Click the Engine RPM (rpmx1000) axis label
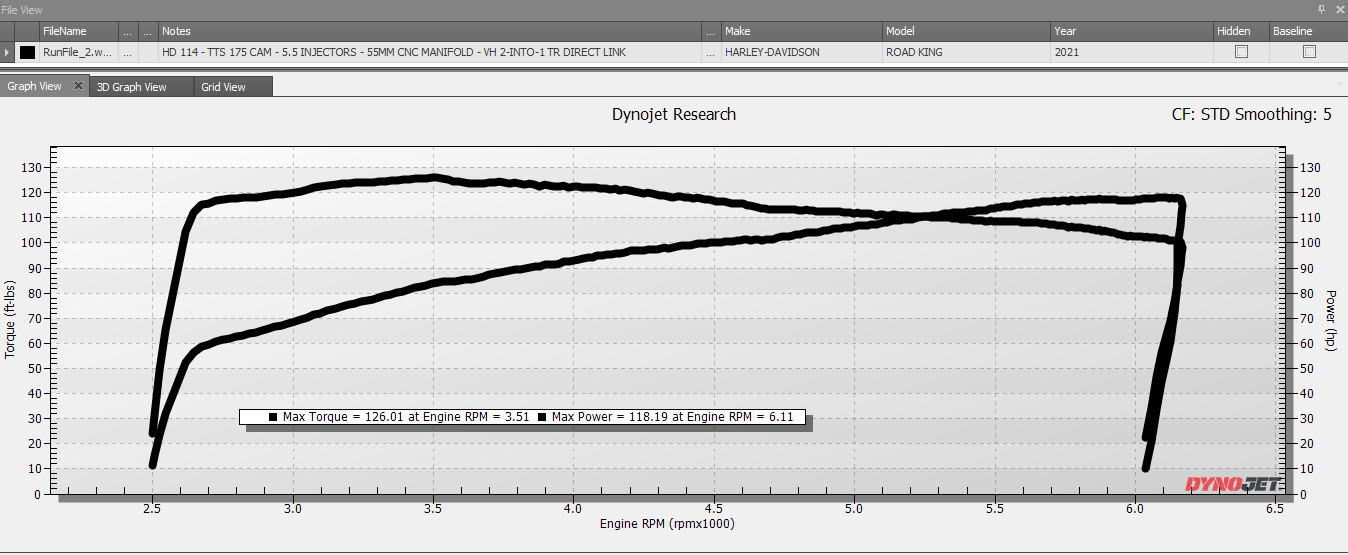Viewport: 1348px width, 555px height. pyautogui.click(x=667, y=524)
